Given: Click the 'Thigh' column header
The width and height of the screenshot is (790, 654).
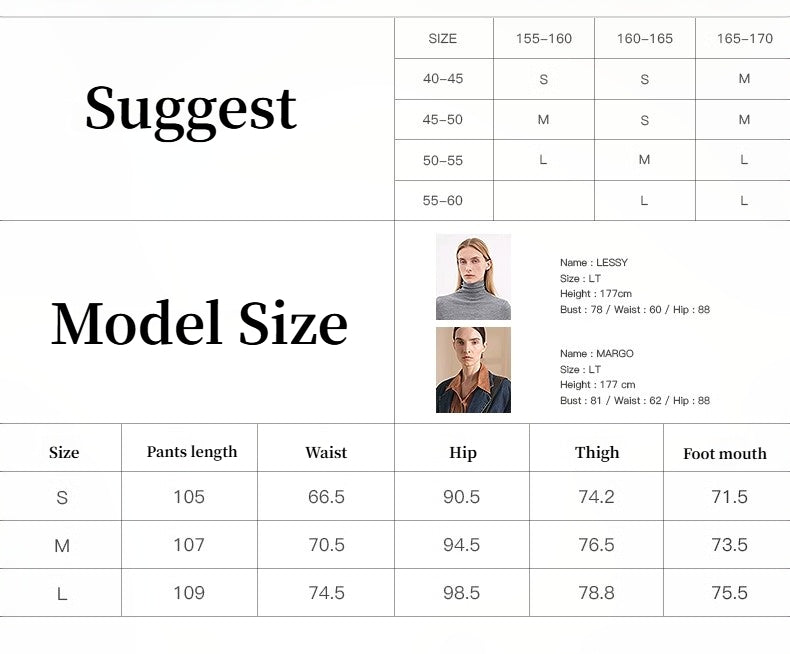Looking at the screenshot, I should click(x=597, y=453).
